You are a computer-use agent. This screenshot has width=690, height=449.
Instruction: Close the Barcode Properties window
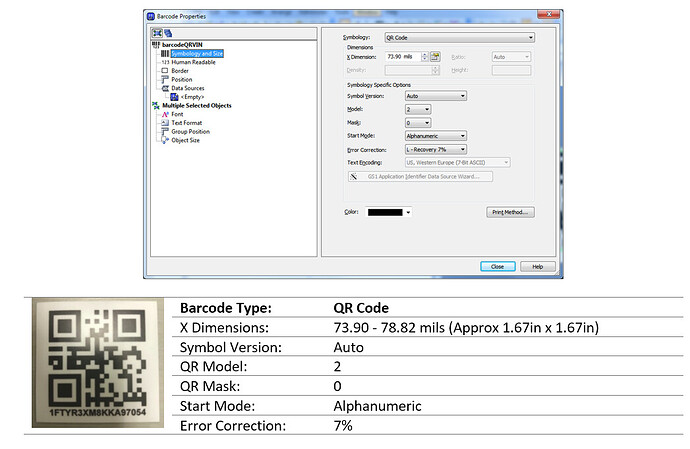point(549,14)
